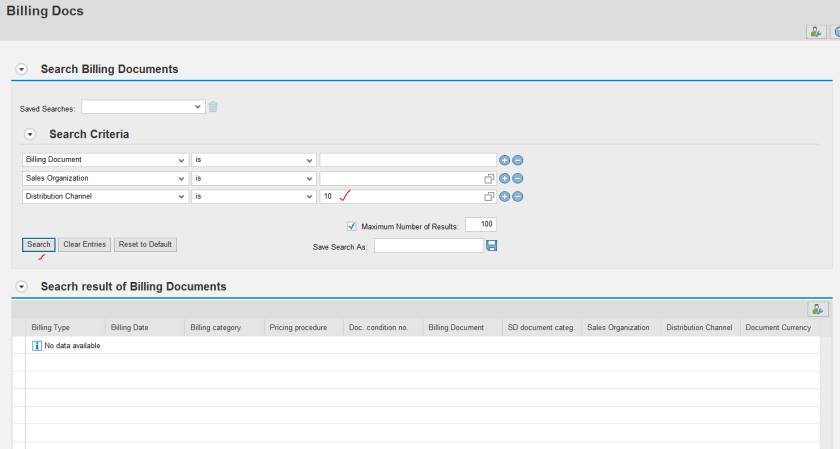Collapse the Search Criteria section
Image resolution: width=840 pixels, height=449 pixels.
[30, 134]
